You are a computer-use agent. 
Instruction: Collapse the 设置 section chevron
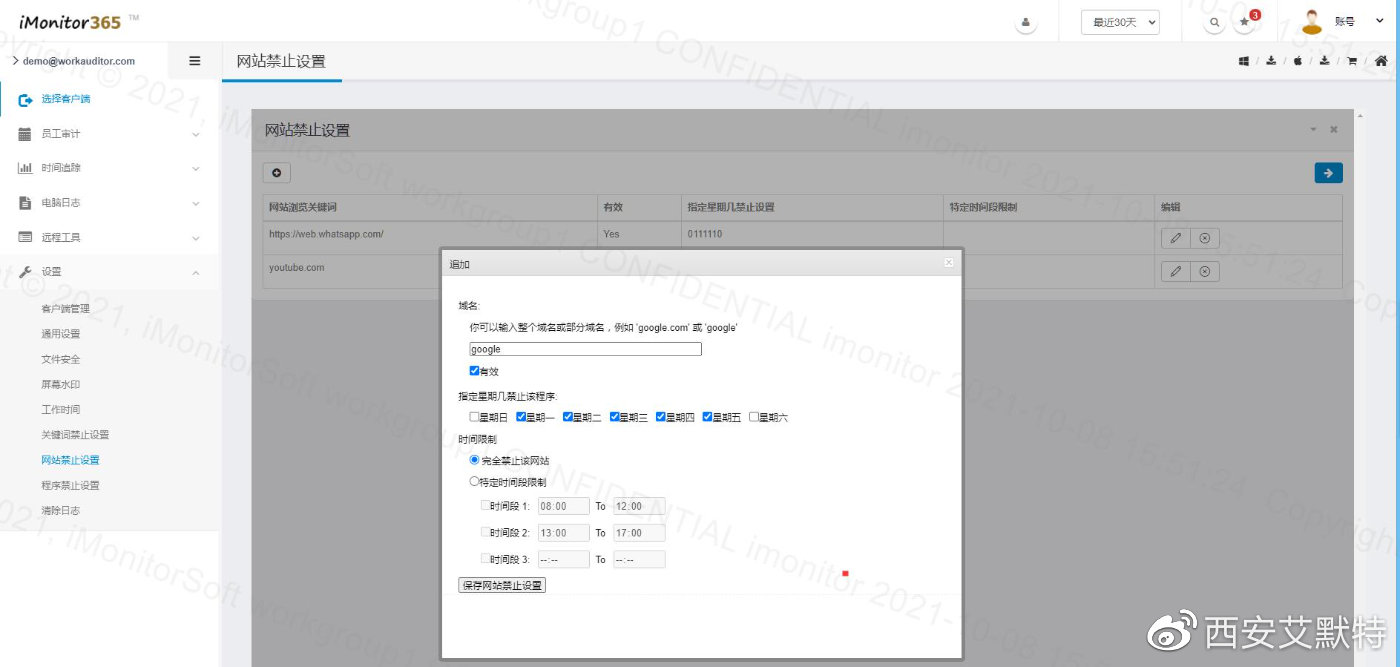(196, 272)
